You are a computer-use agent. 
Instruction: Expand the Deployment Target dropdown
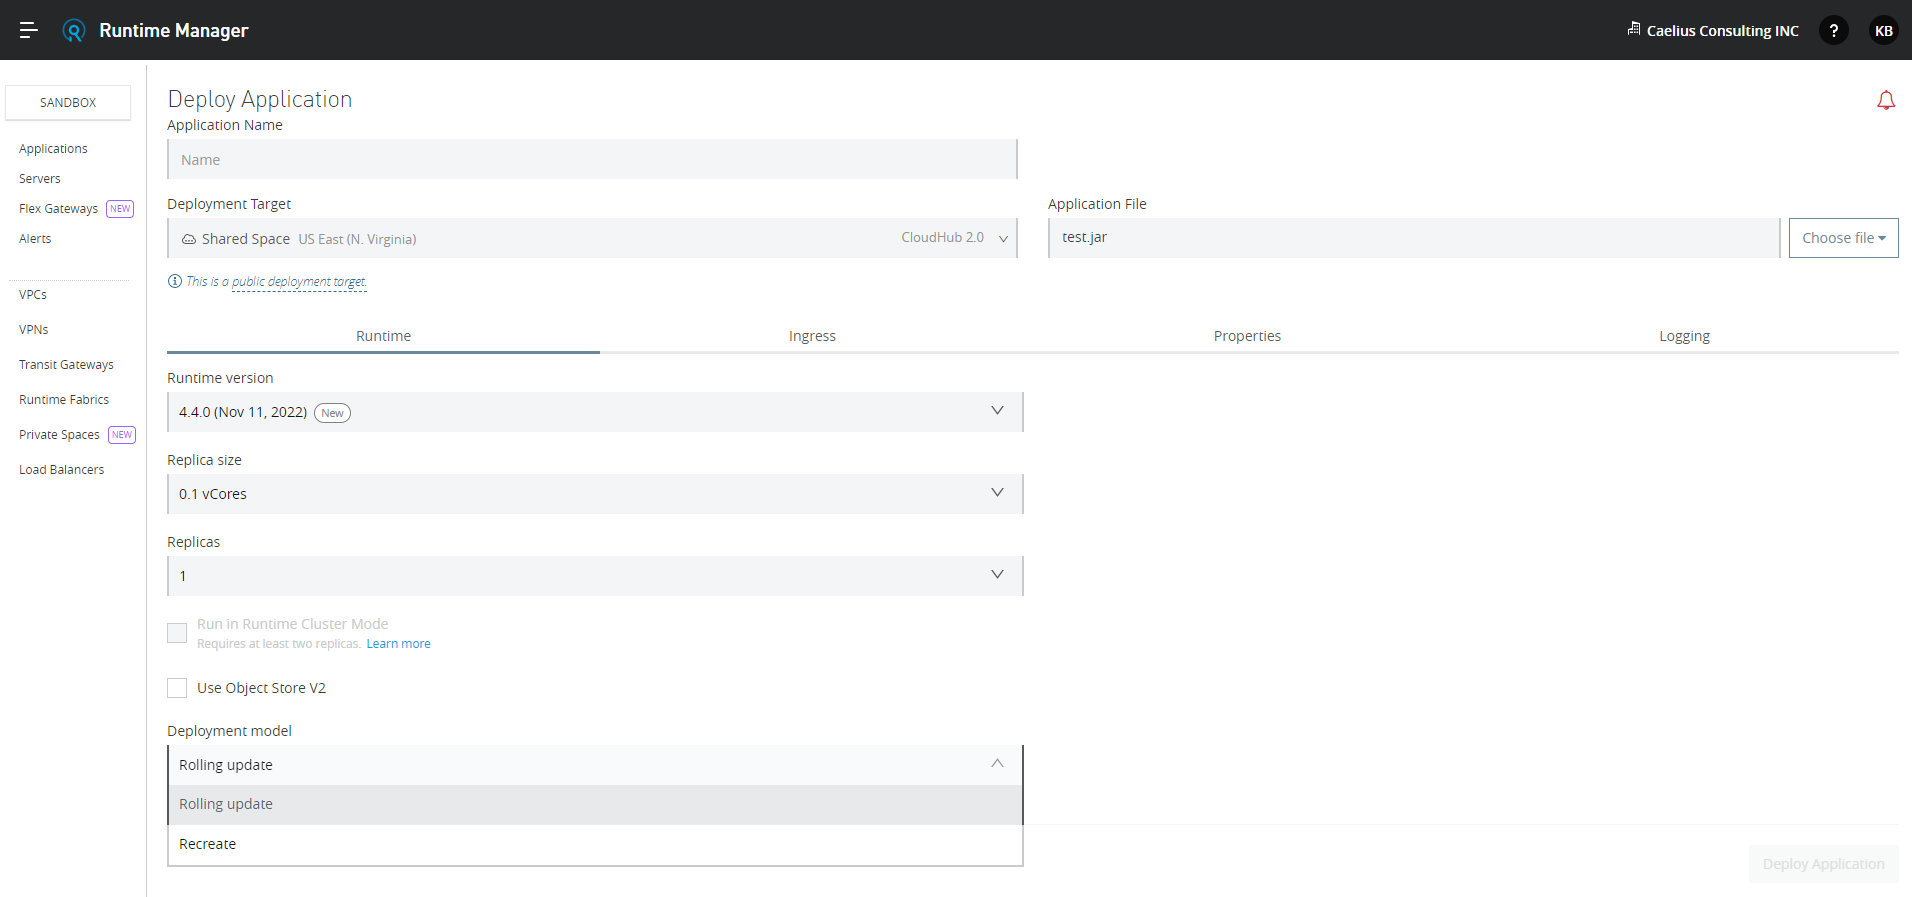tap(592, 238)
